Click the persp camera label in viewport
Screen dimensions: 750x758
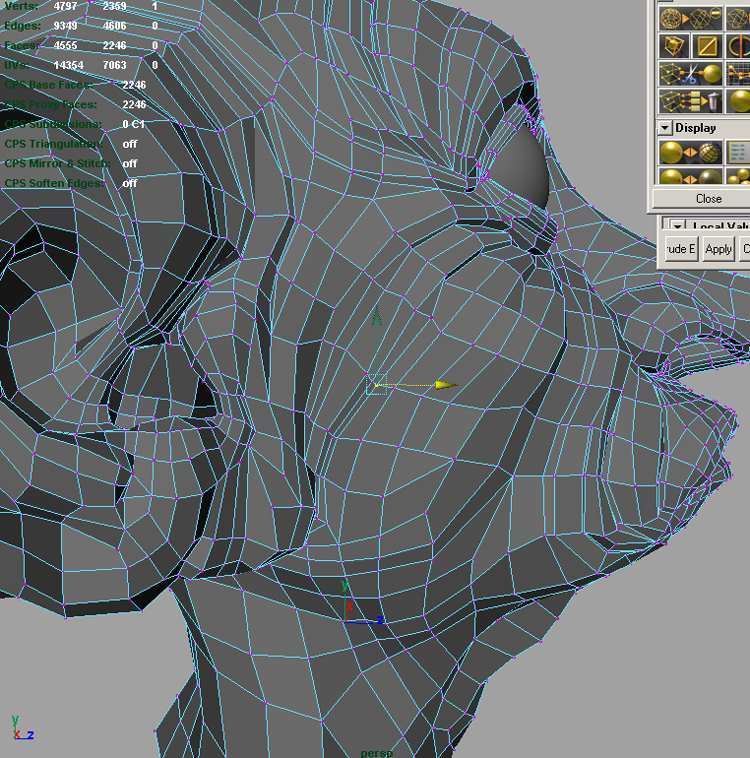click(x=376, y=752)
